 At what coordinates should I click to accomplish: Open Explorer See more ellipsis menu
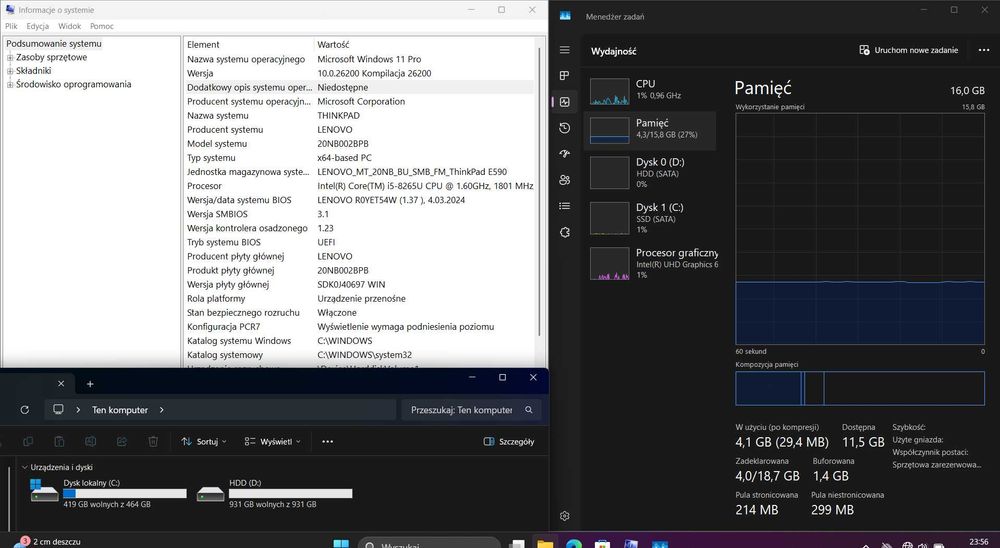(x=327, y=441)
